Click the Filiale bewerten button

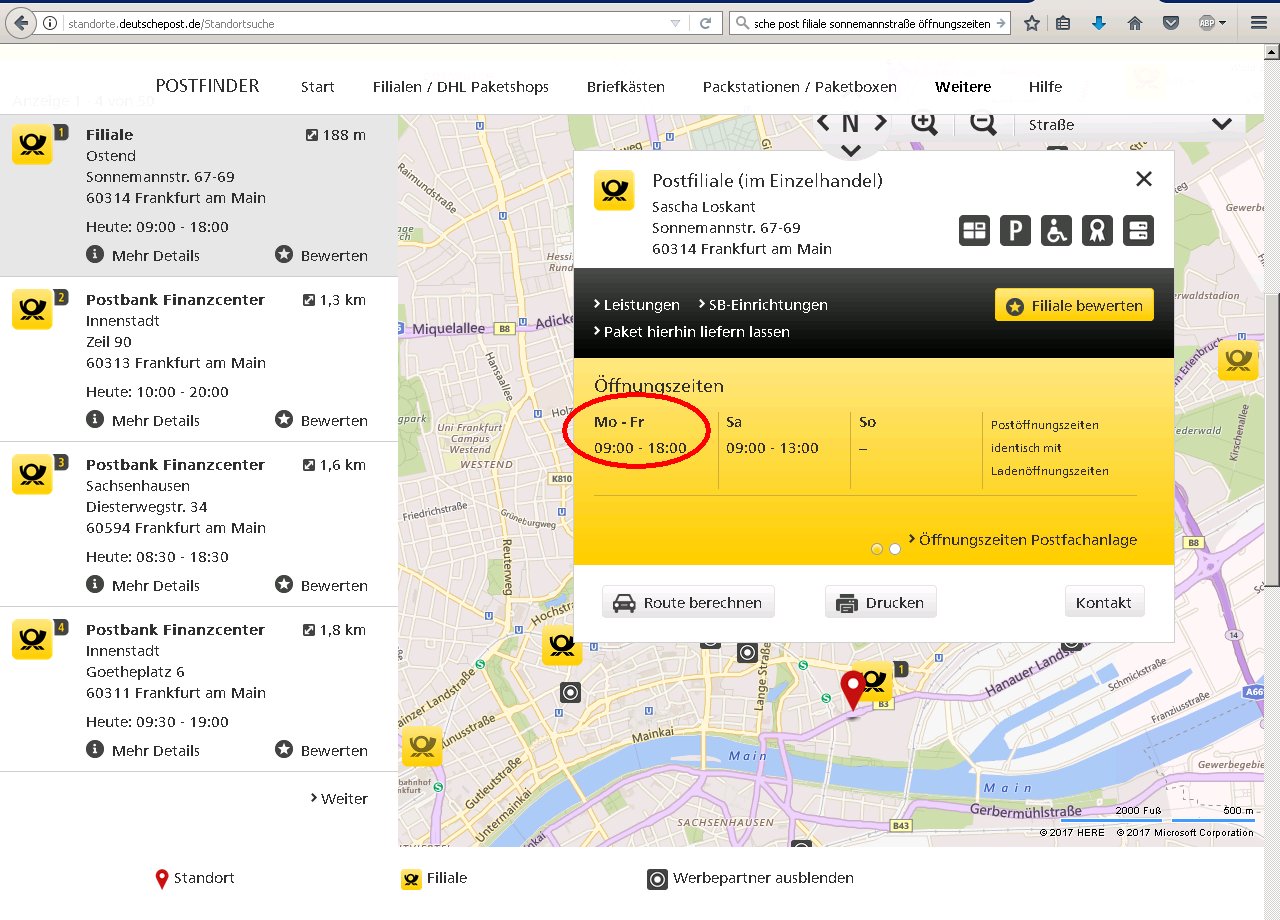tap(1074, 306)
